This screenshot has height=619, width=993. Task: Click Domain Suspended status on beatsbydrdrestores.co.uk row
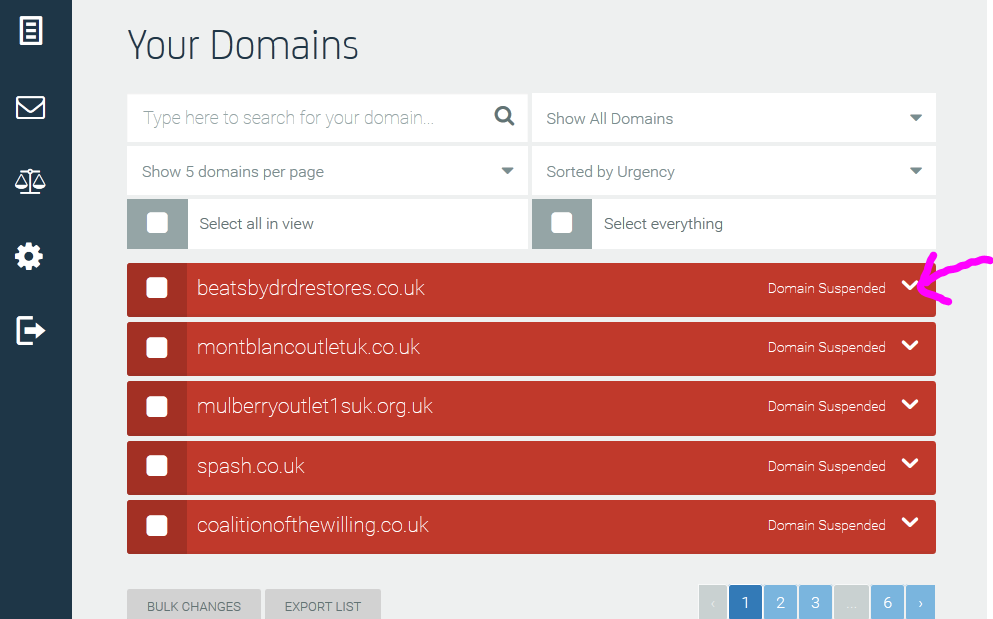[x=826, y=288]
